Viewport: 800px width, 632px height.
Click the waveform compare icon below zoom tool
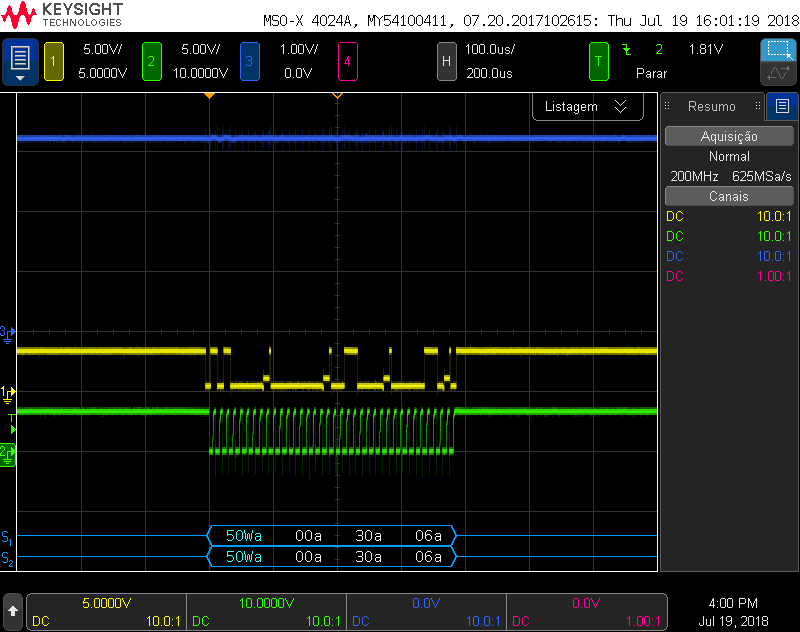point(778,75)
